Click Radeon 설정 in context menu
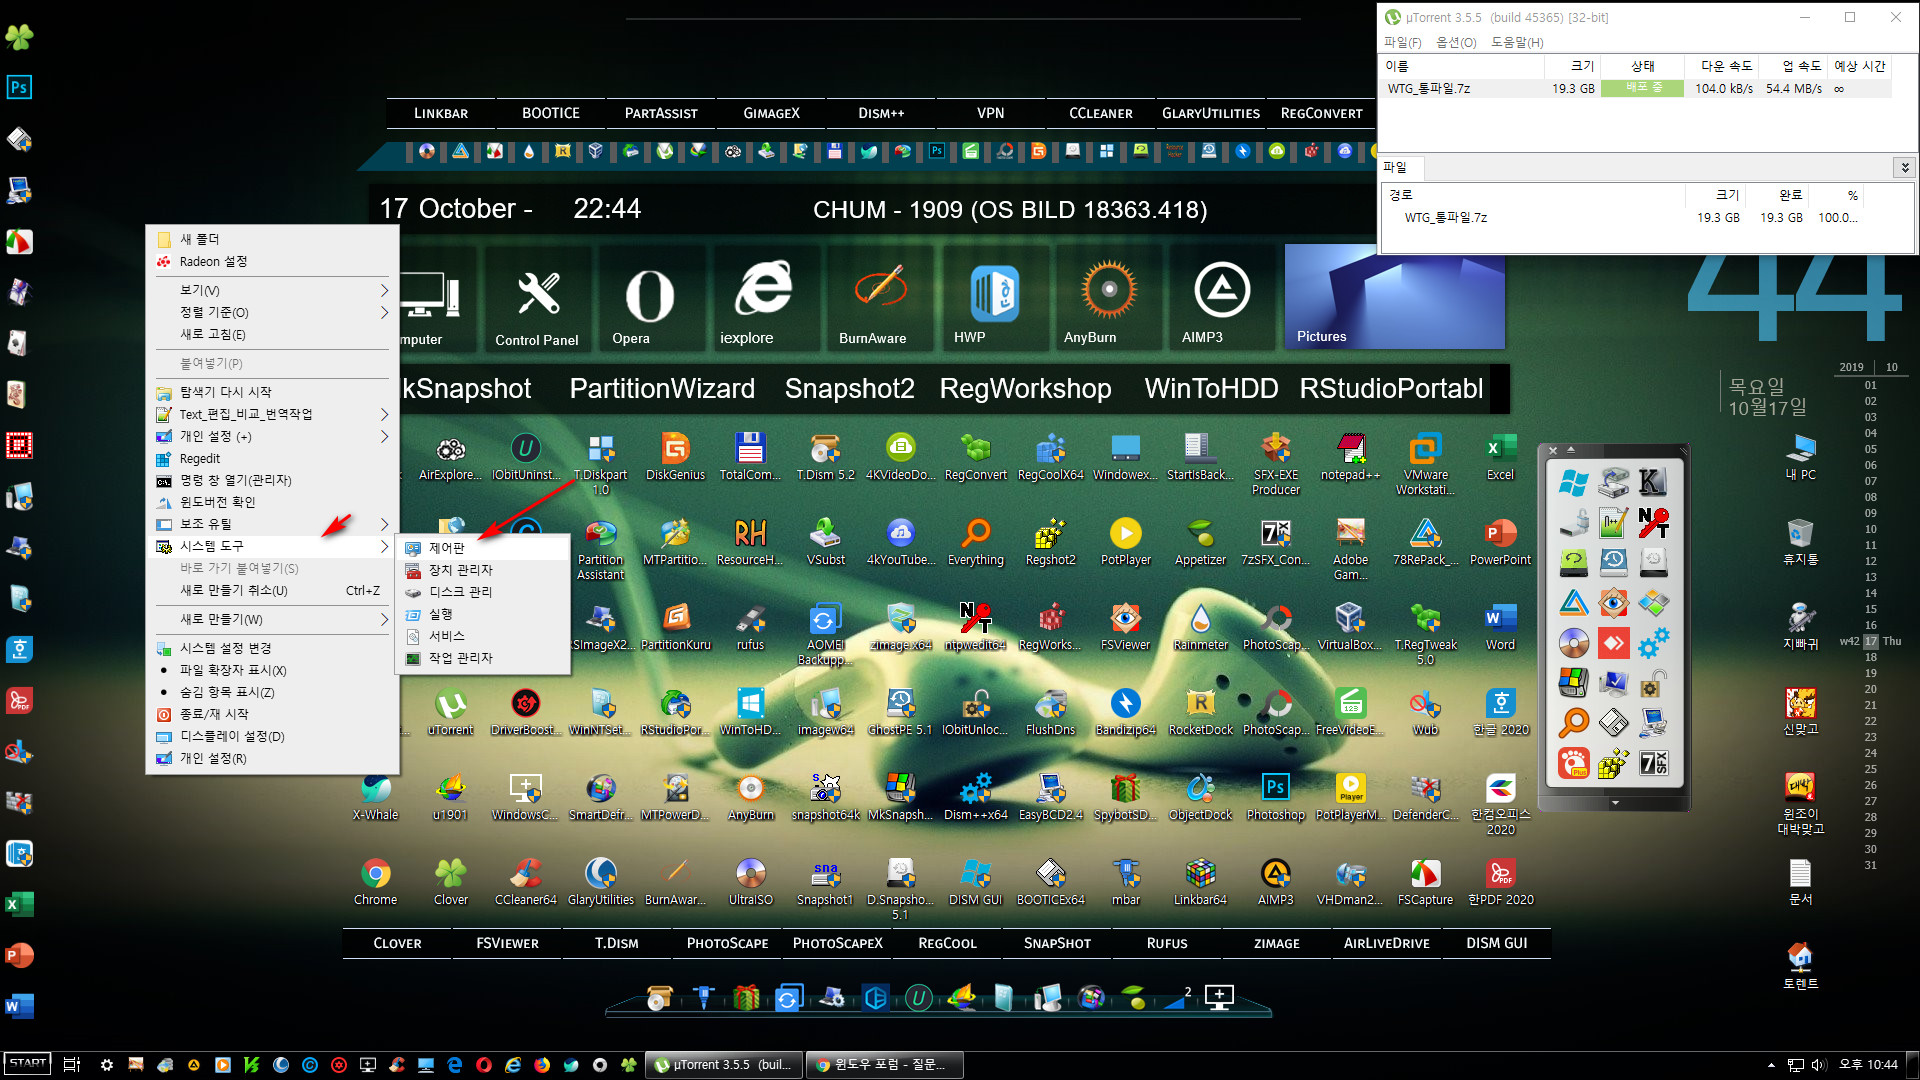 pyautogui.click(x=272, y=261)
